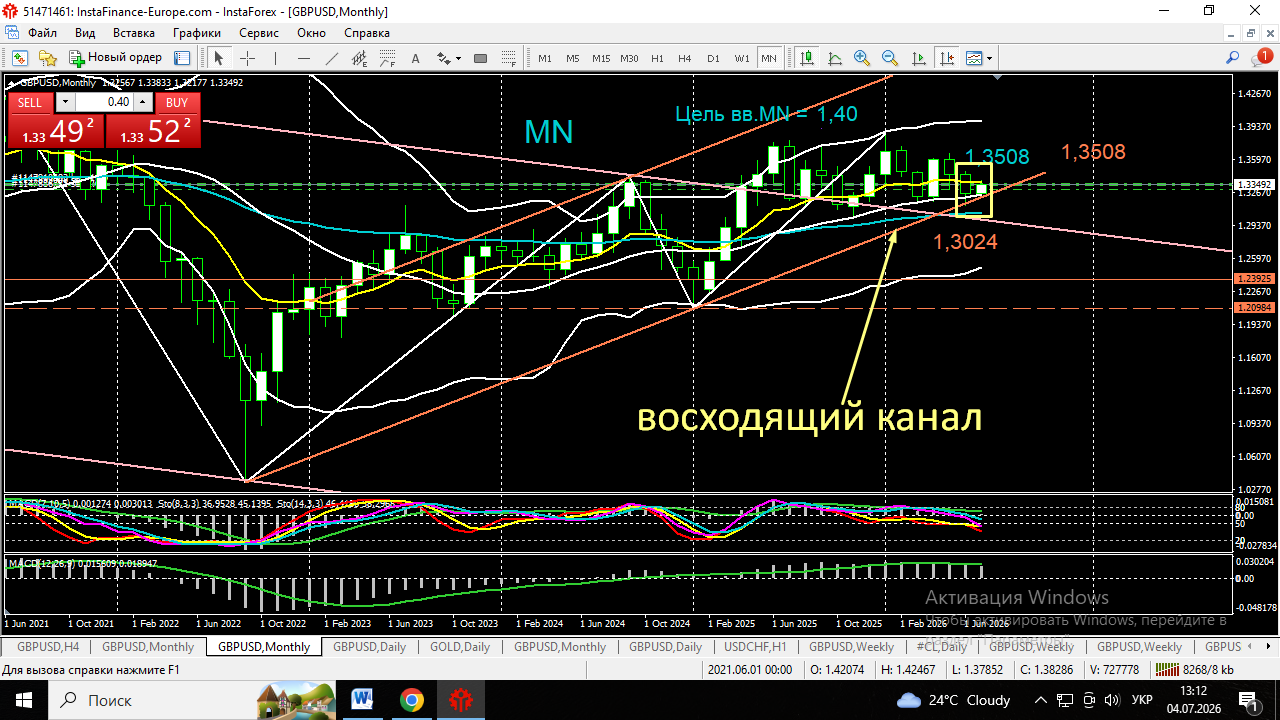Switch timeframe to M15
Image resolution: width=1280 pixels, height=720 pixels.
pyautogui.click(x=600, y=58)
